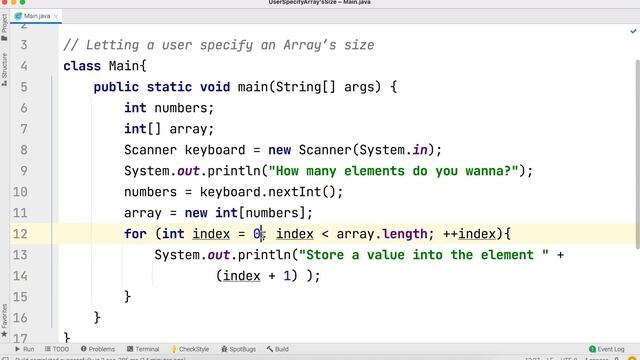This screenshot has width=640, height=360.
Task: Open the CheckStyle tool window
Action: 190,349
